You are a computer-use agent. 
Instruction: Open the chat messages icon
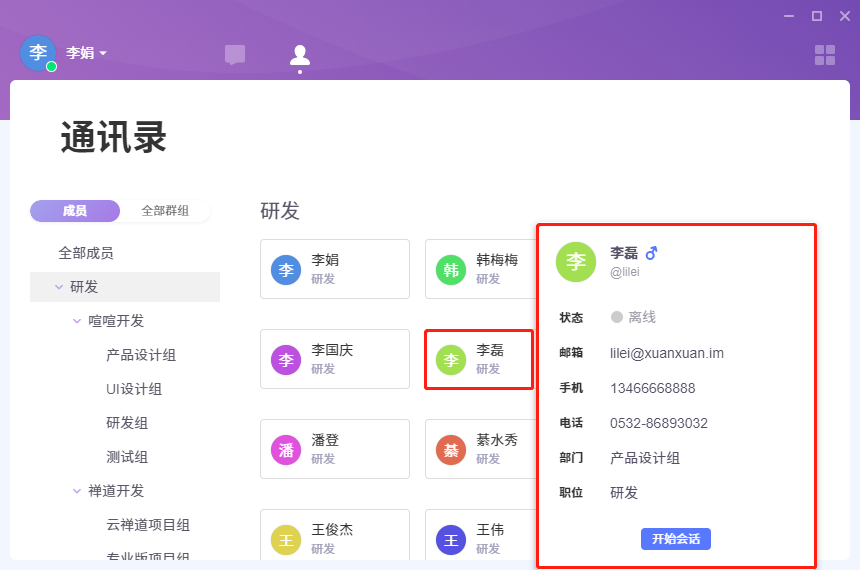(x=235, y=55)
